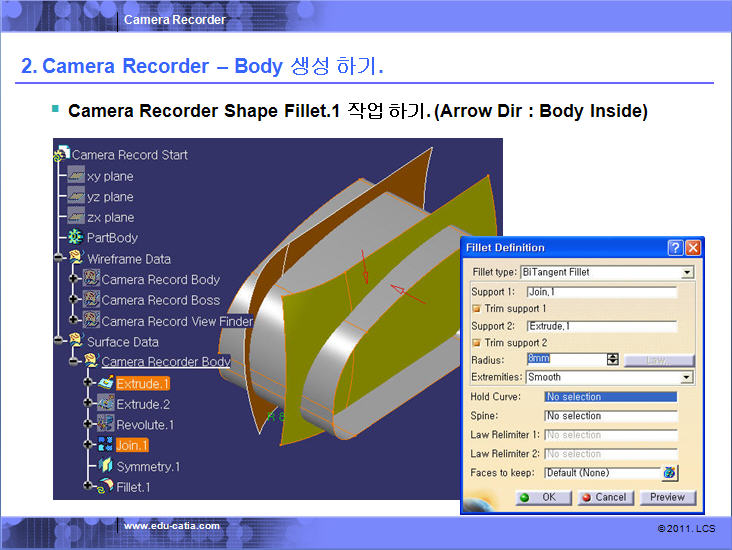Toggle the Trim support 1 checkbox
This screenshot has height=550, width=732.
476,309
